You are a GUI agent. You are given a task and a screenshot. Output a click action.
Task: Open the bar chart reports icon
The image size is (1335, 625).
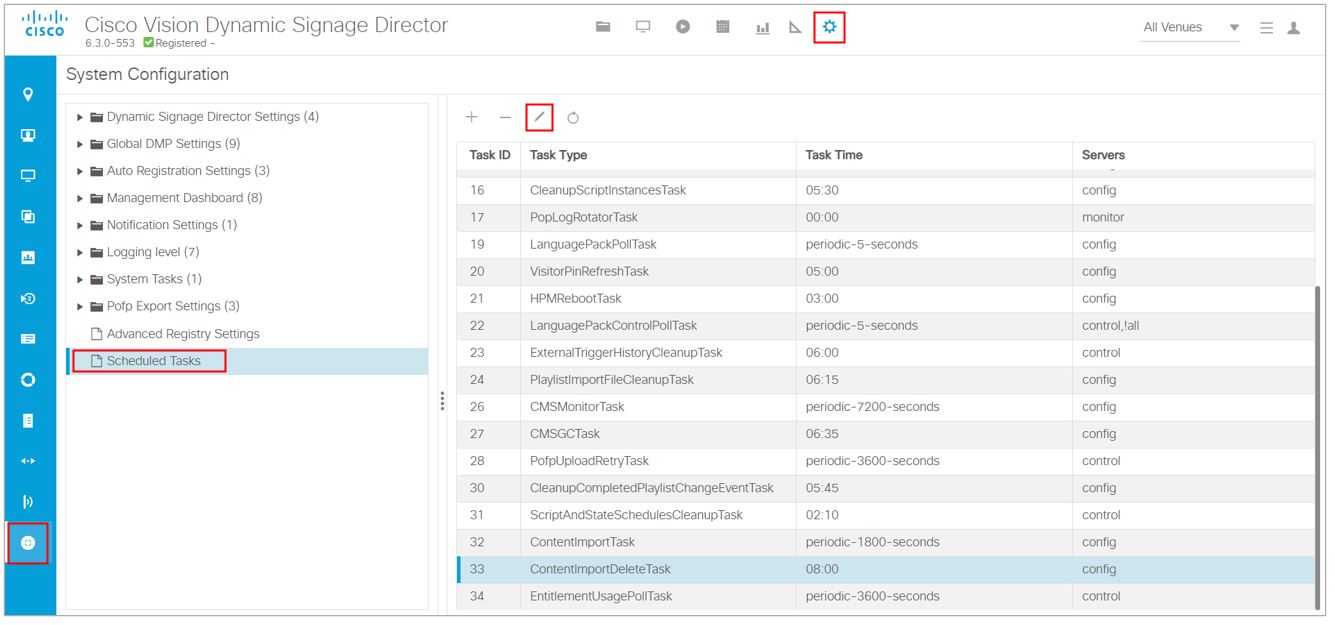762,28
